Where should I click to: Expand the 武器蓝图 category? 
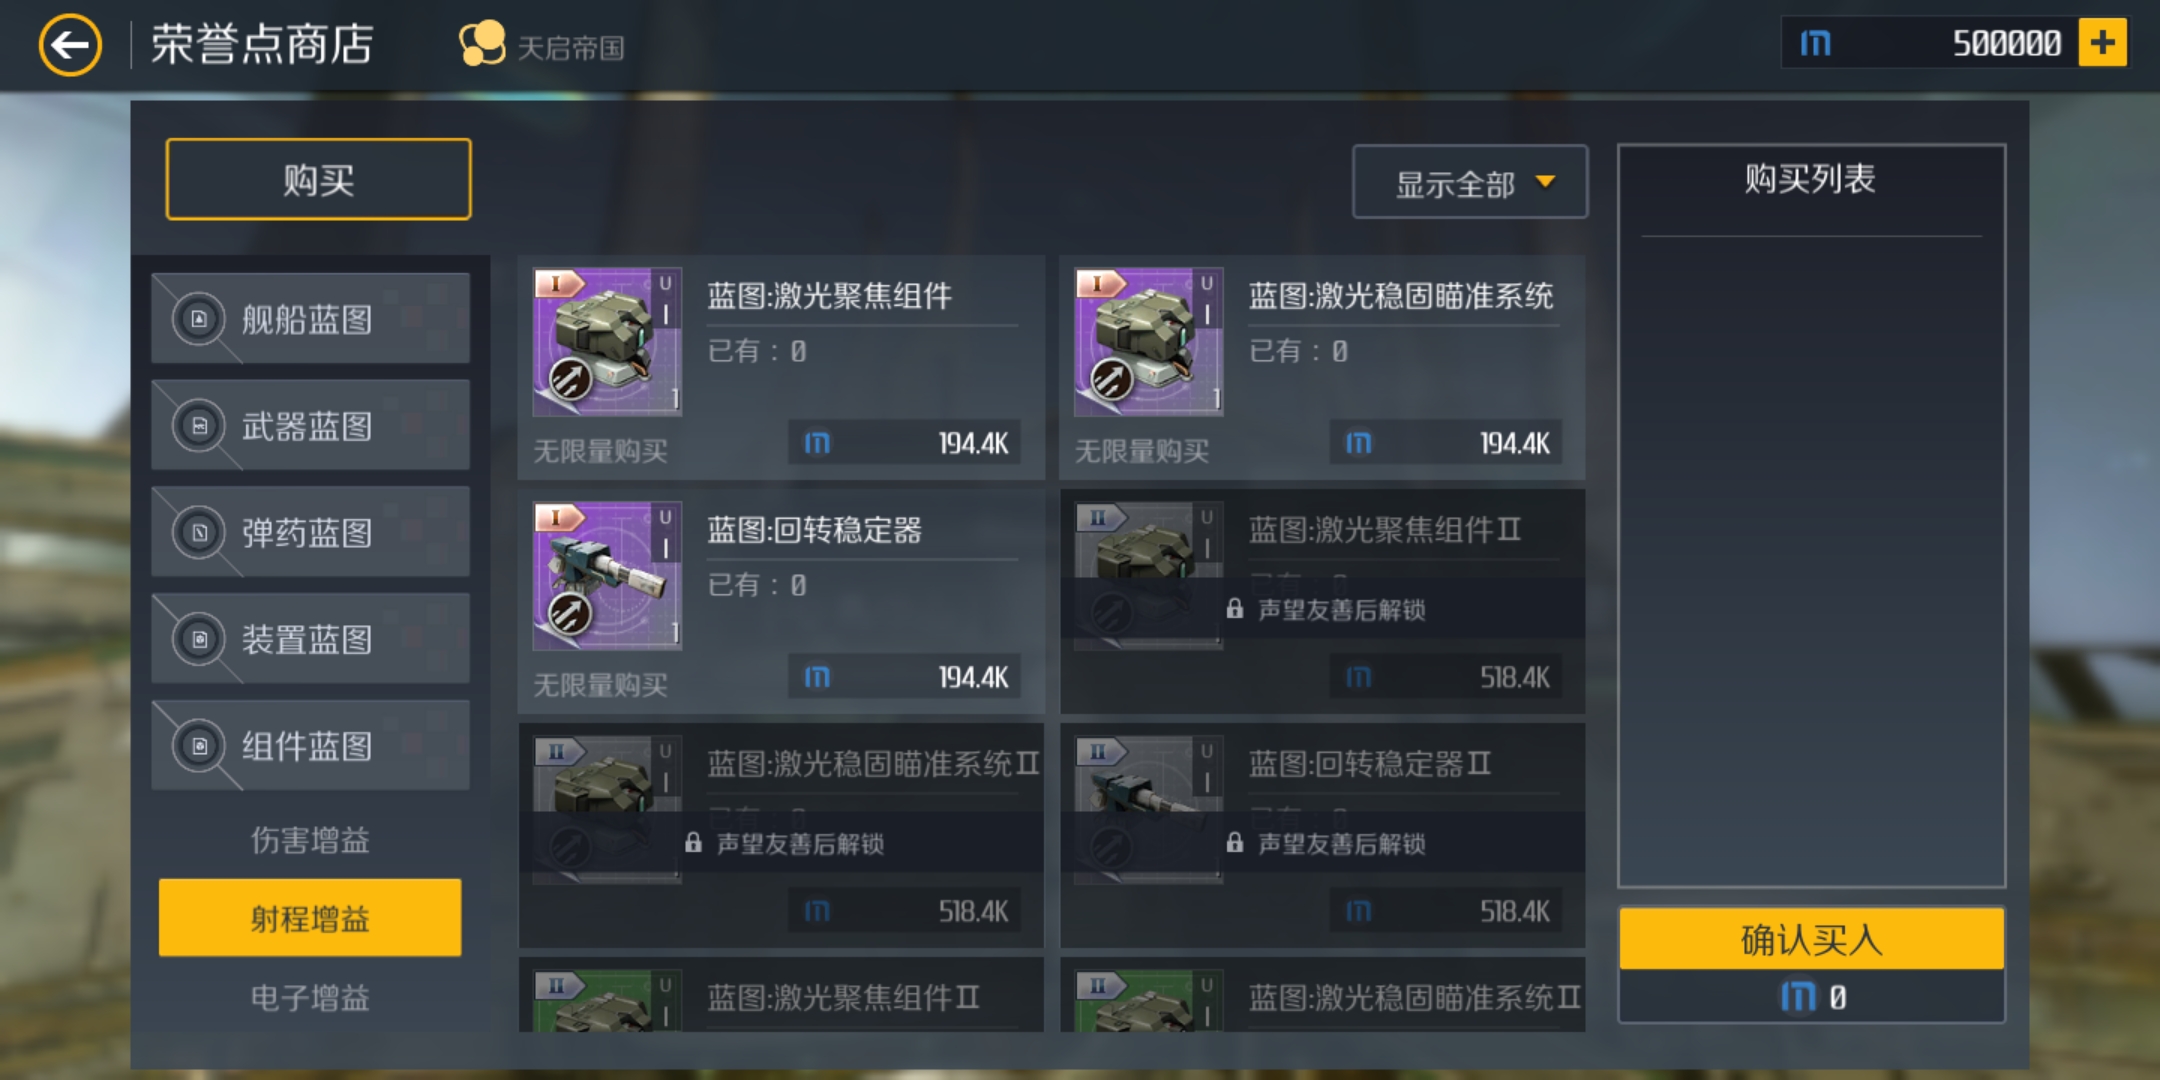point(310,426)
